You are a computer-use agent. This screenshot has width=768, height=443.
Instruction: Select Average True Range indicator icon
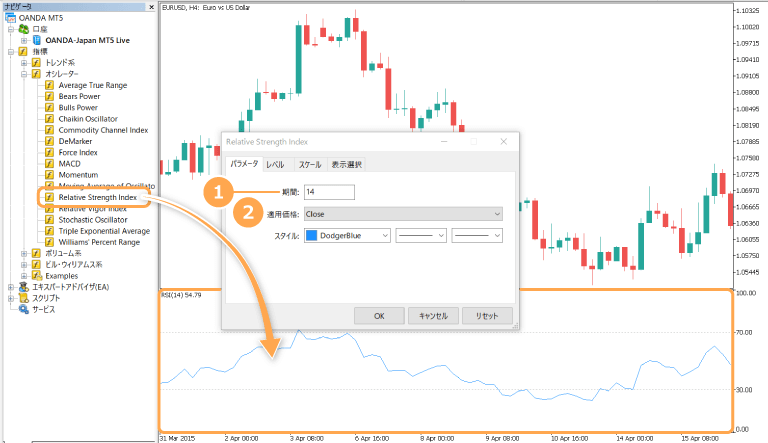(x=49, y=85)
